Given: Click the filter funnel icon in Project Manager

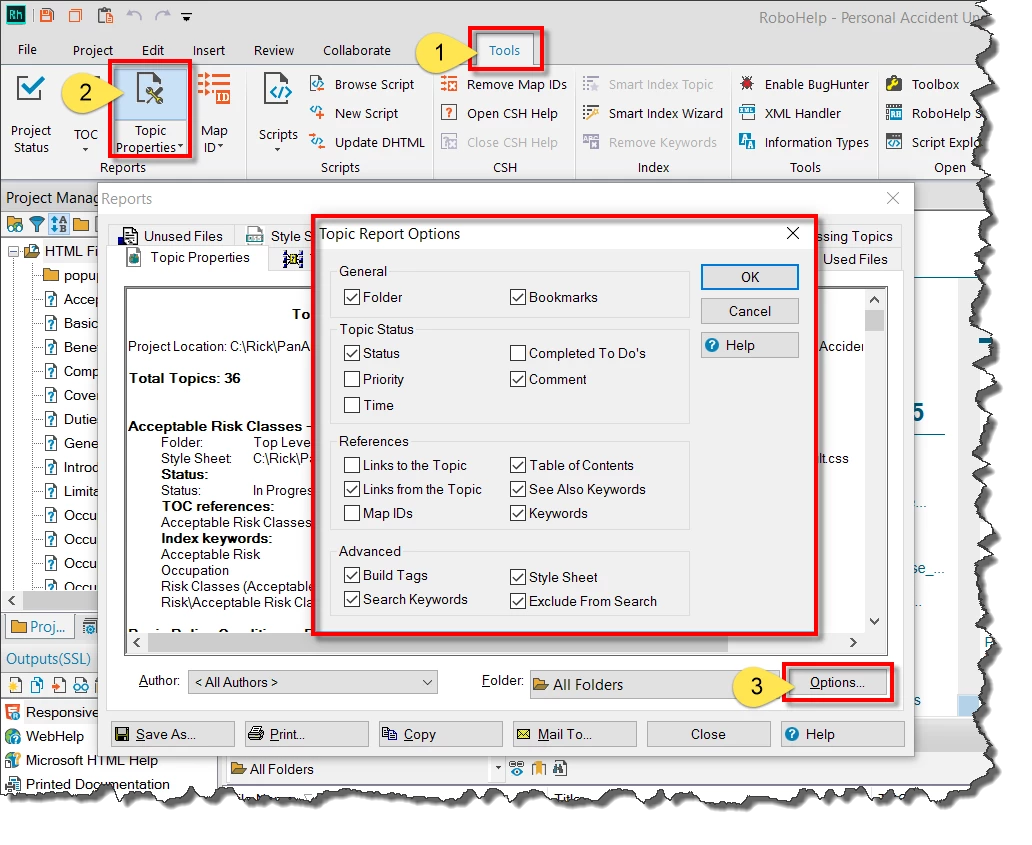Looking at the screenshot, I should [x=37, y=224].
